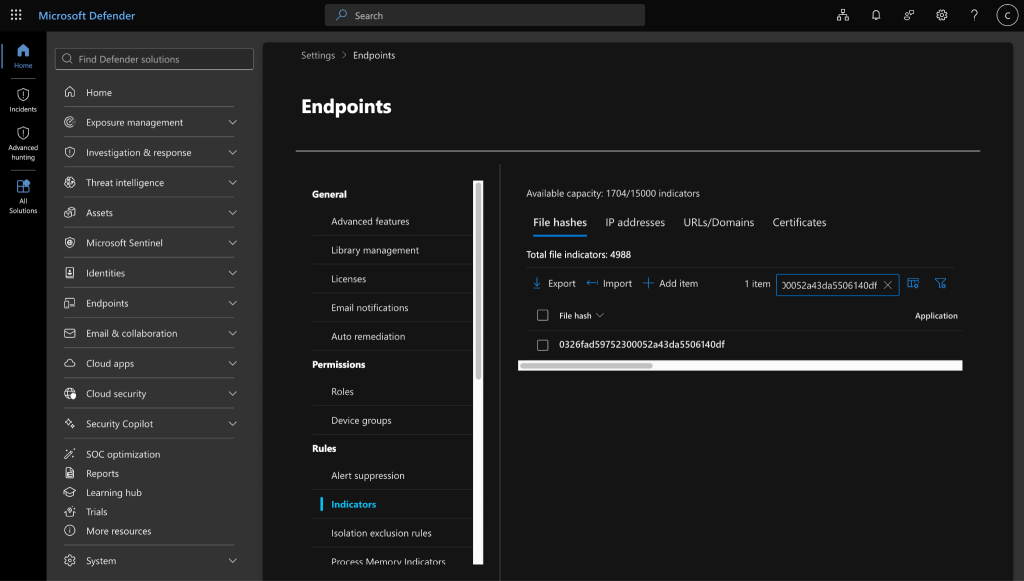The width and height of the screenshot is (1024, 581).
Task: Switch to the URLs/Domains tab
Action: click(718, 223)
